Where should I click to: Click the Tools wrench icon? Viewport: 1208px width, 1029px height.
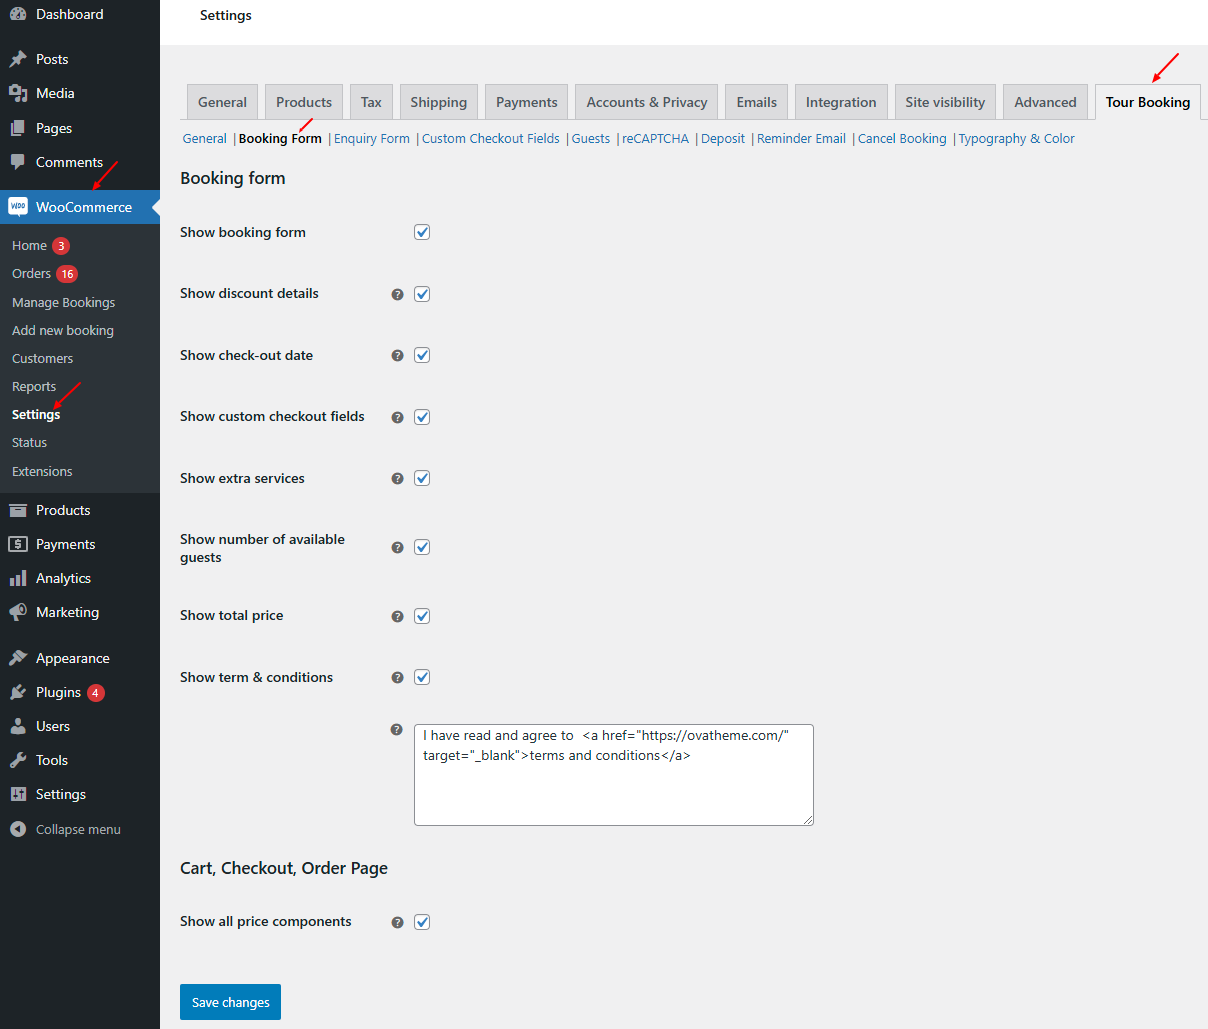click(18, 760)
